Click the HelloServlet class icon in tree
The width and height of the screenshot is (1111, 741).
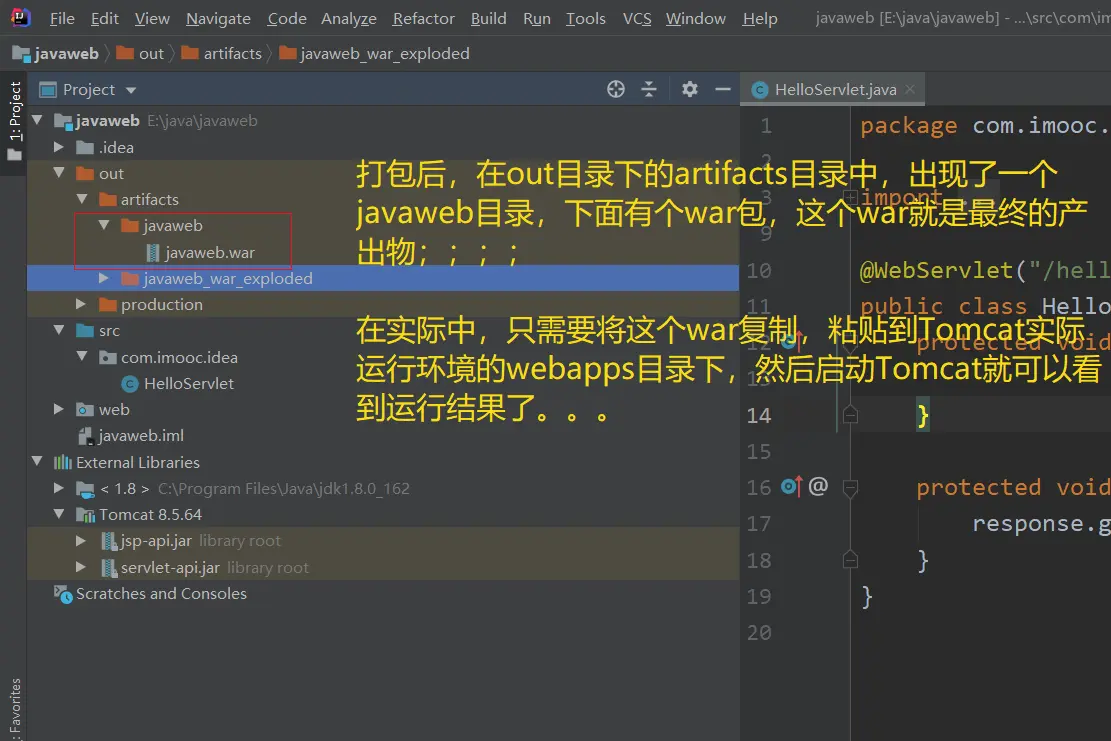tap(130, 384)
